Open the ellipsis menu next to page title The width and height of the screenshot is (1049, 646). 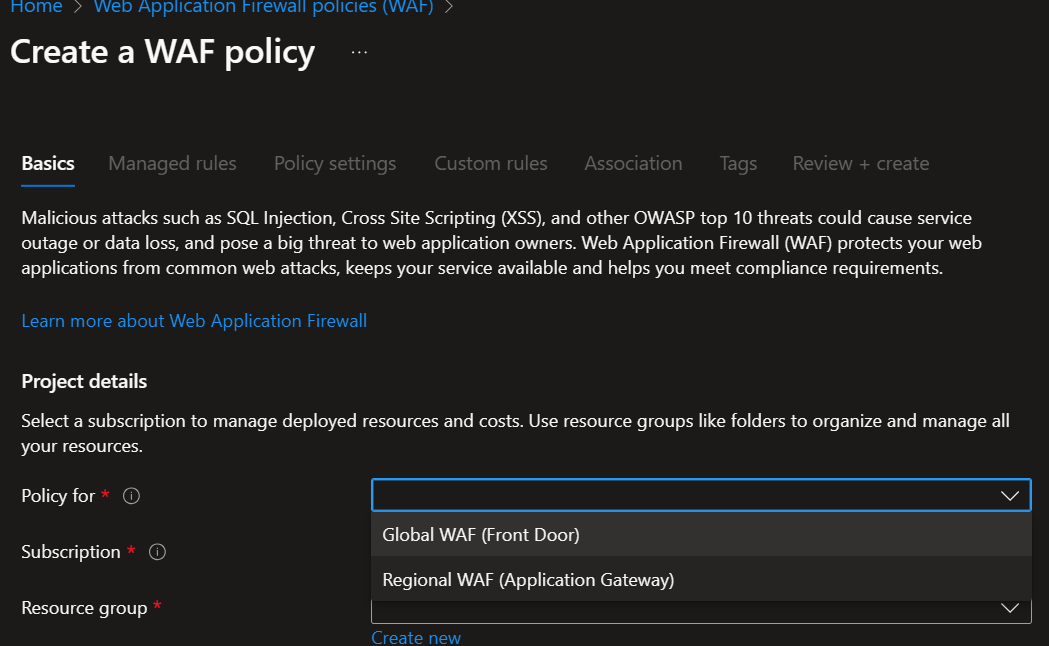tap(360, 52)
